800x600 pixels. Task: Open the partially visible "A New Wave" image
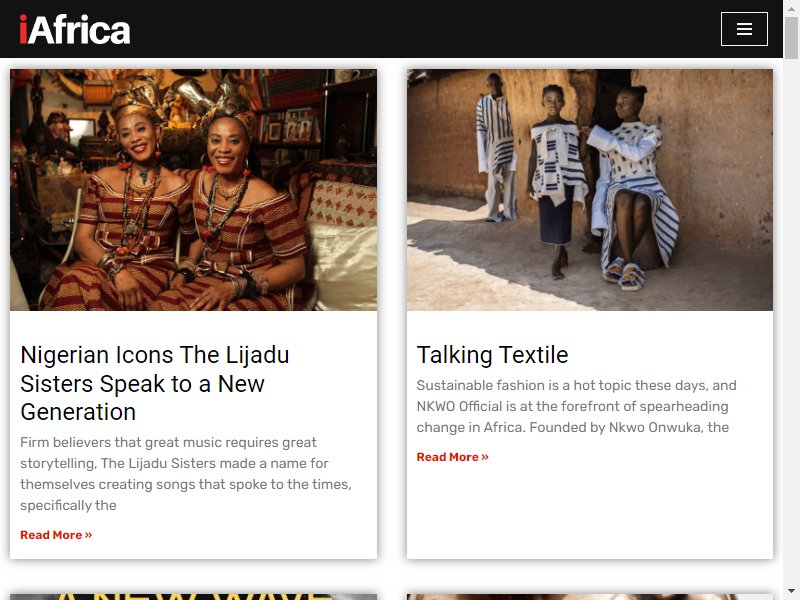[193, 596]
